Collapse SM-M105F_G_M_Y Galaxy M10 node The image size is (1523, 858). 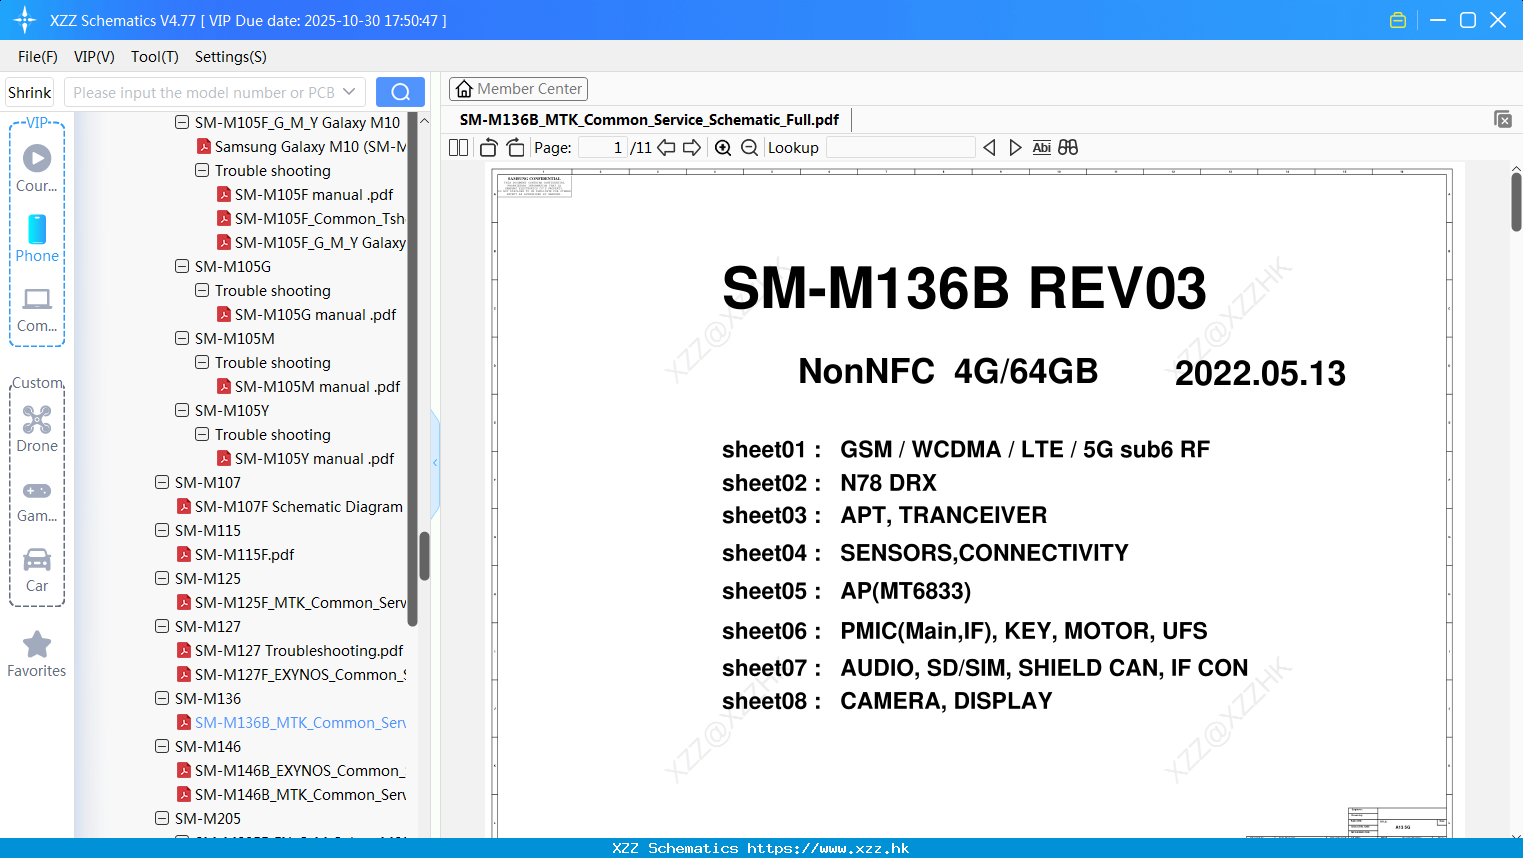point(182,122)
